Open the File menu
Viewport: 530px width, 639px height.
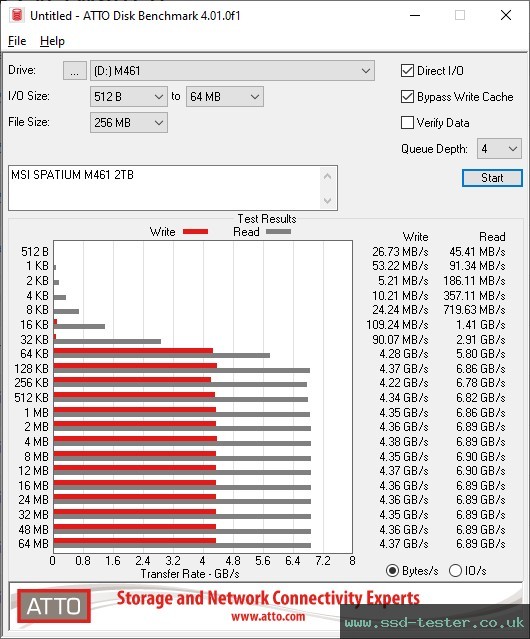[17, 41]
